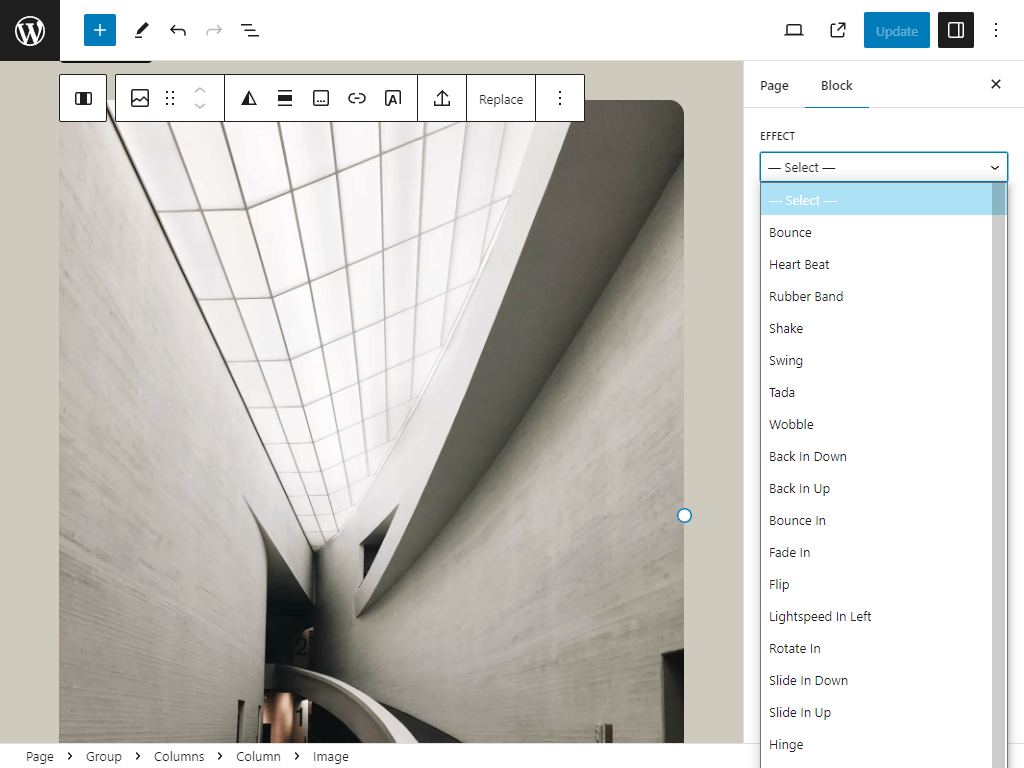Screen dimensions: 1024x768
Task: Select the Tools pencil icon
Action: click(x=142, y=30)
